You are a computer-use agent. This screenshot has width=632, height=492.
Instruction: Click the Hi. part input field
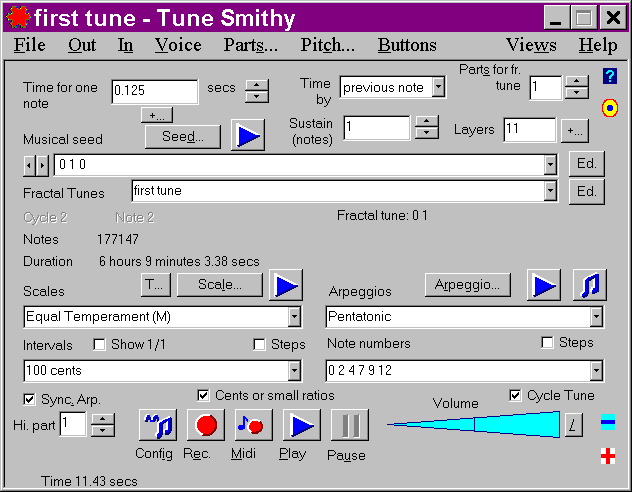[73, 424]
